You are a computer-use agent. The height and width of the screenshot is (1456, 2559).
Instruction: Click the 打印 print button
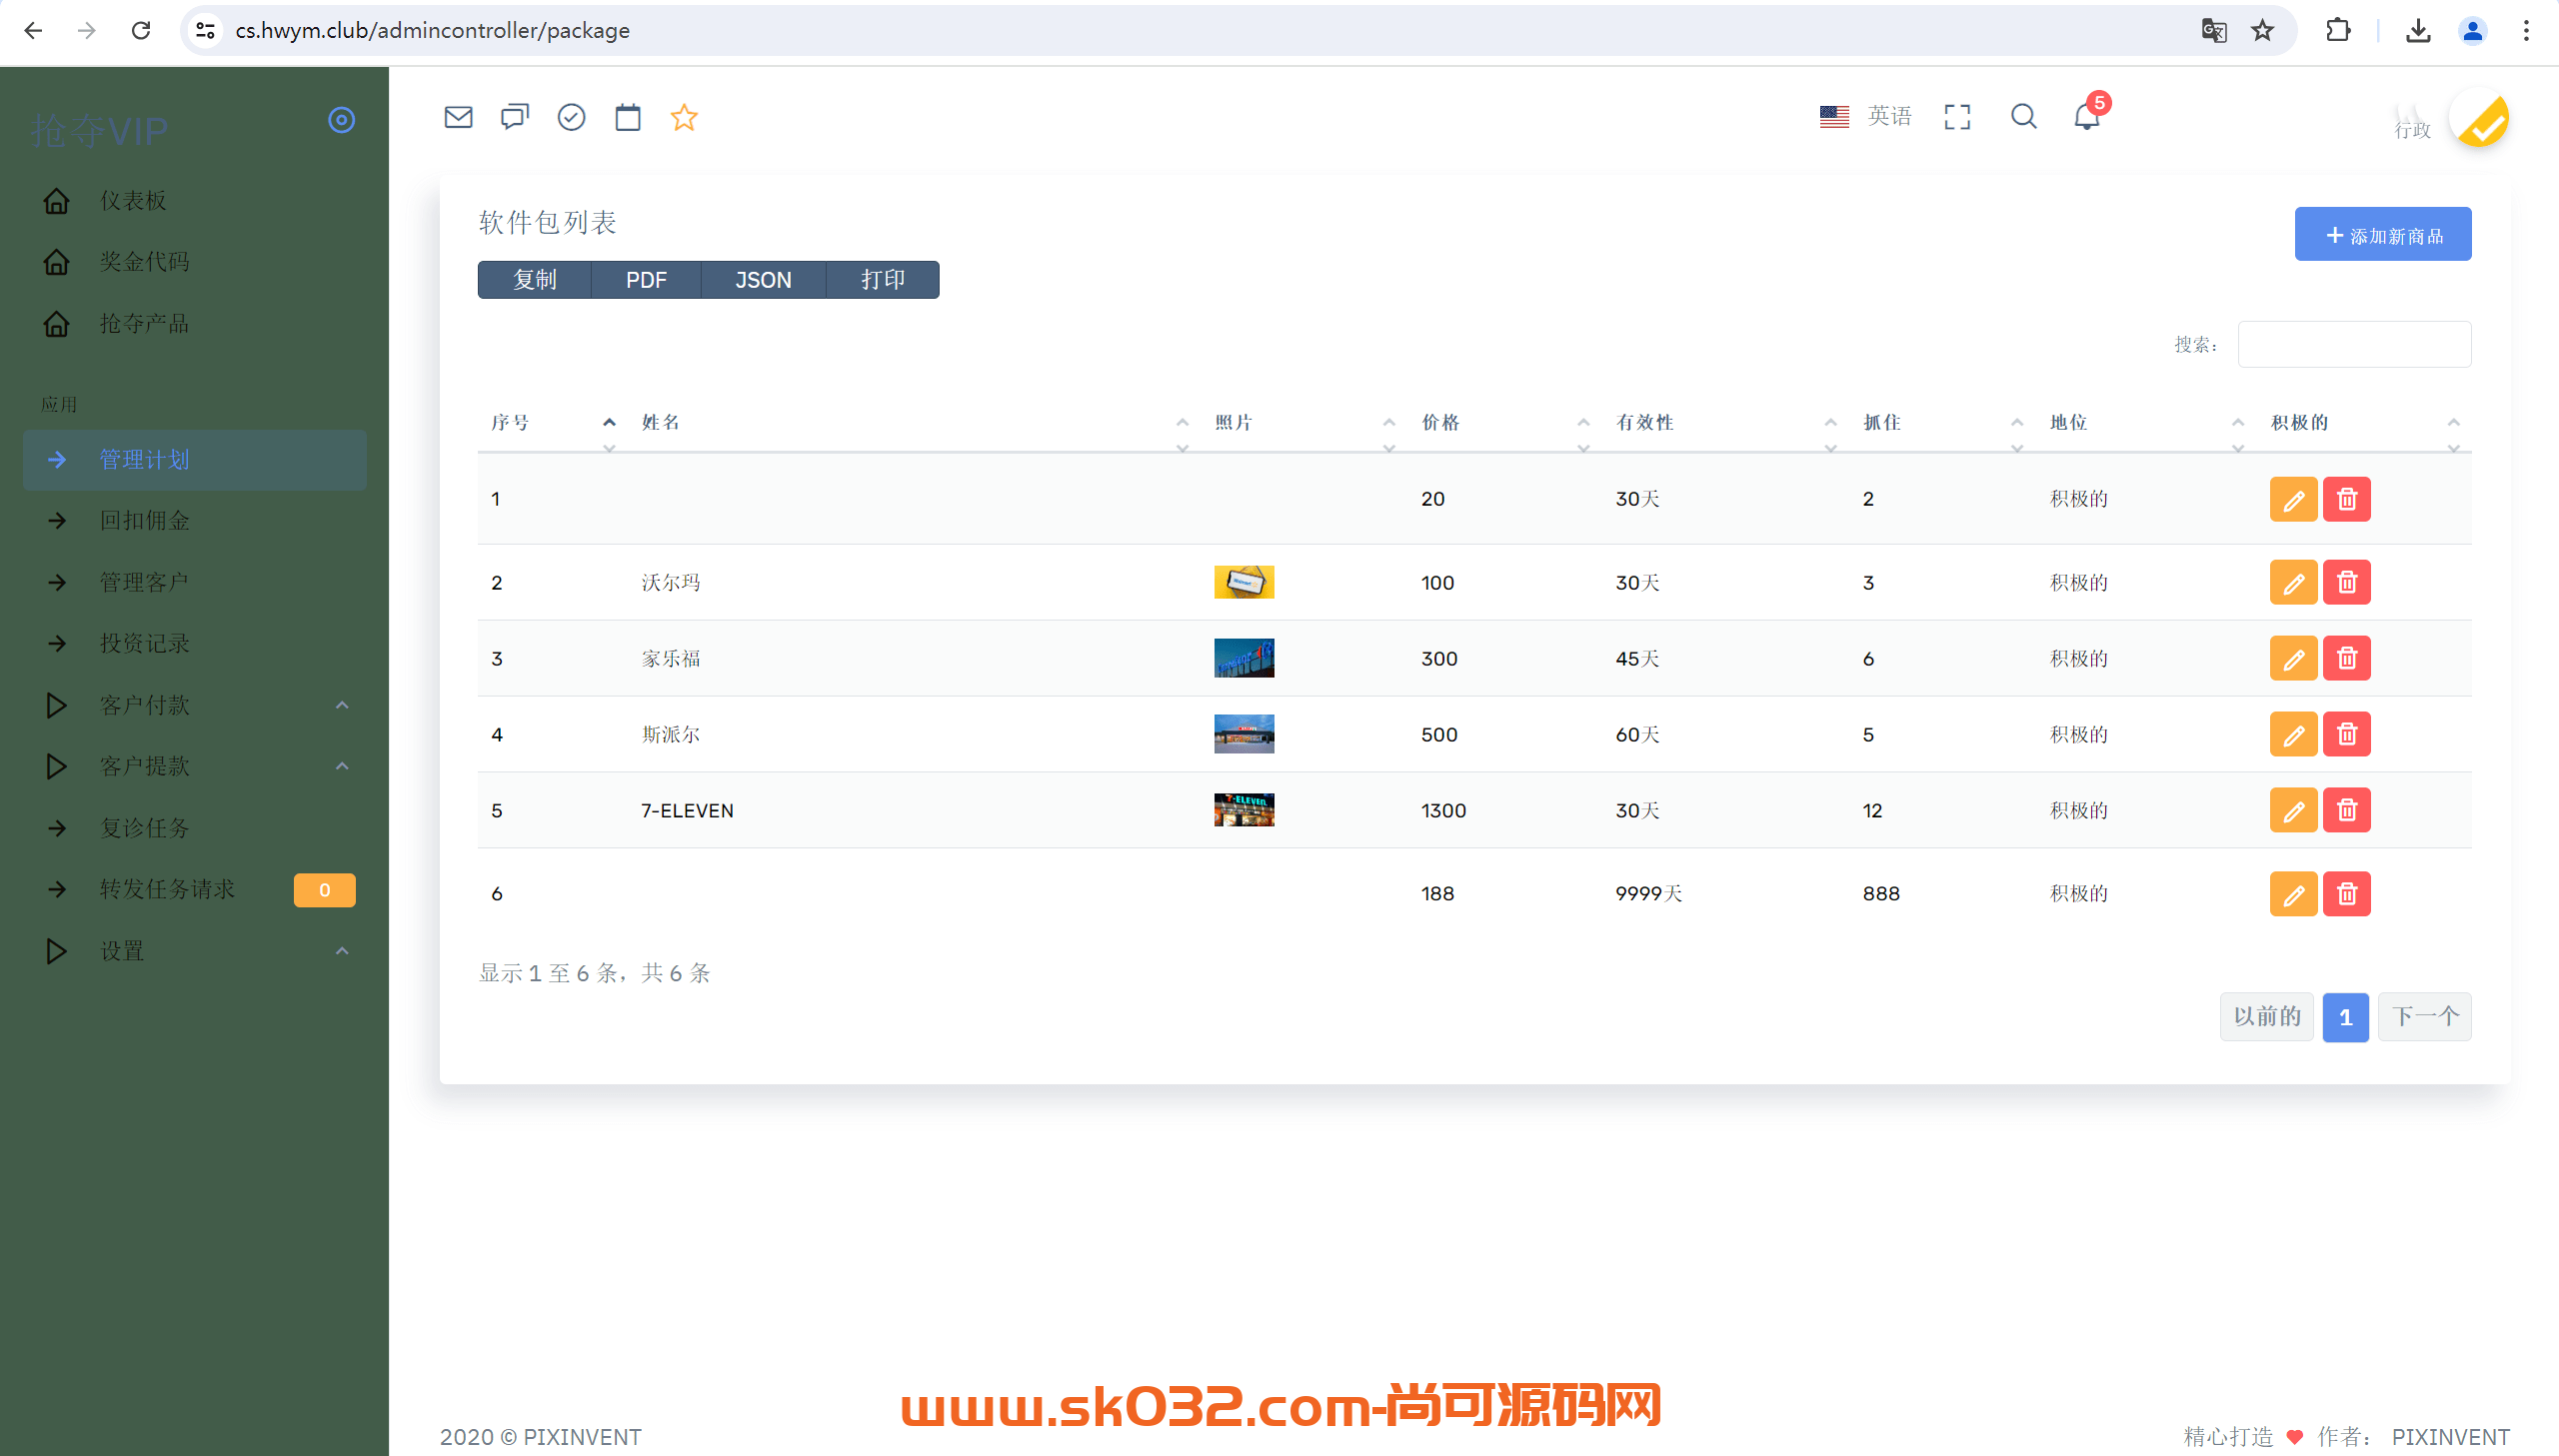coord(882,280)
